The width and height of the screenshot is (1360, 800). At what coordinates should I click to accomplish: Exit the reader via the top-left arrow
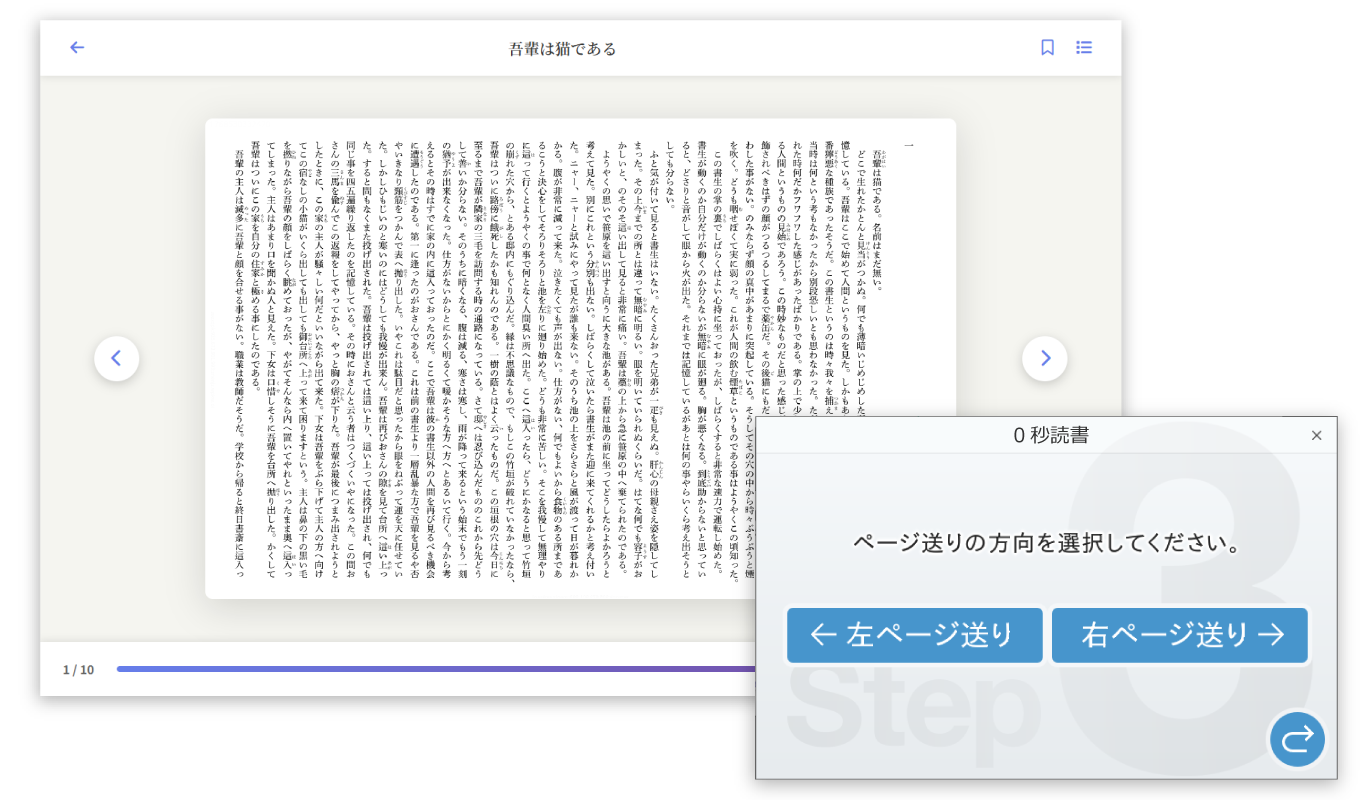76,46
